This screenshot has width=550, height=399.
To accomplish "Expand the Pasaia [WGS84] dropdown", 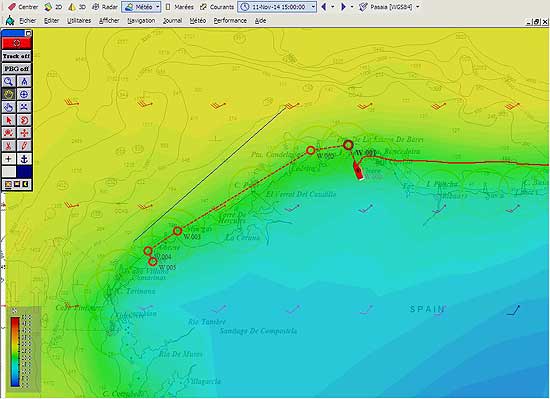I will 417,7.
